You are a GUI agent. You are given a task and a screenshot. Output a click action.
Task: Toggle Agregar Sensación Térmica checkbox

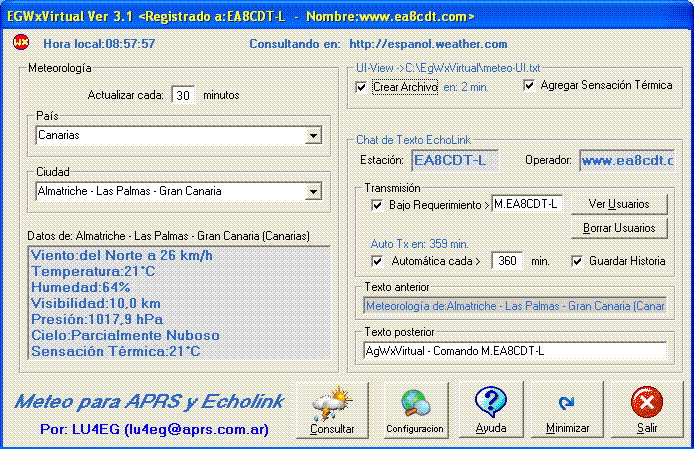[x=529, y=85]
